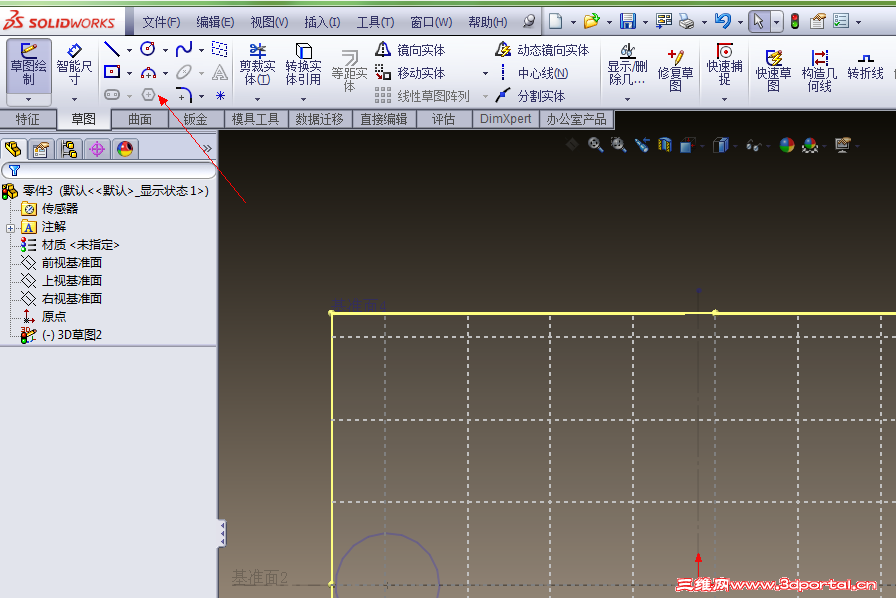896x598 pixels.
Task: Toggle the 草图绘制 sketch mode button
Action: pos(29,65)
